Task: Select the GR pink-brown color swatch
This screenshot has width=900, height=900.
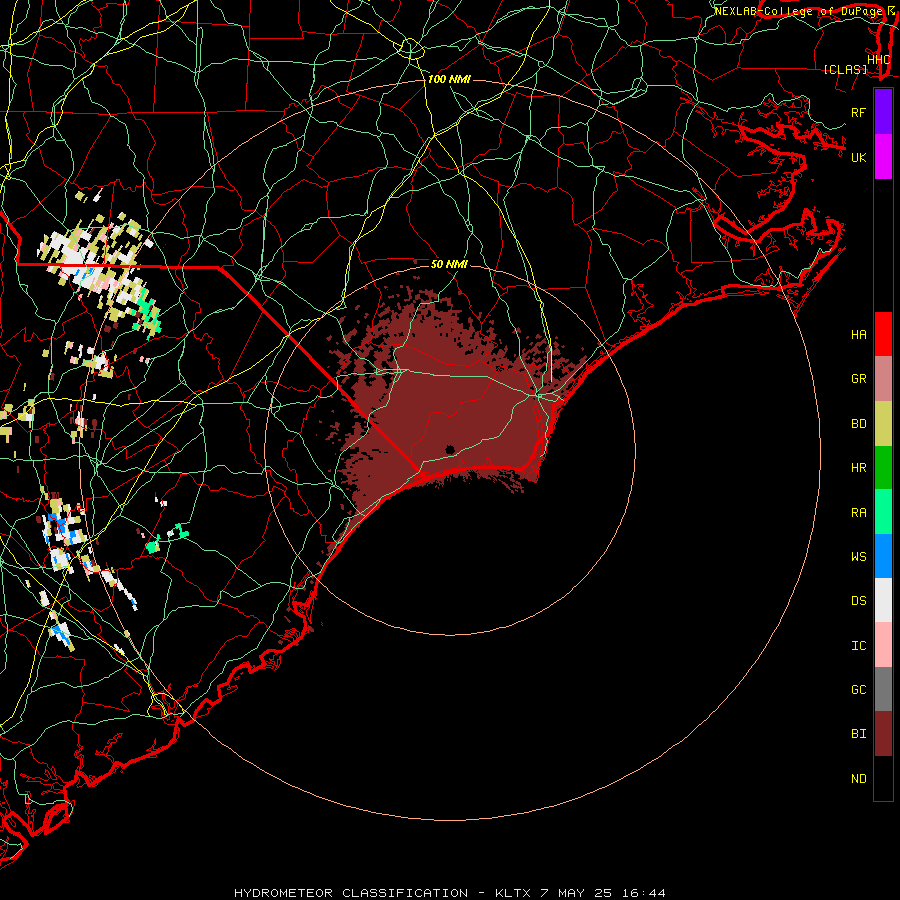Action: 883,379
